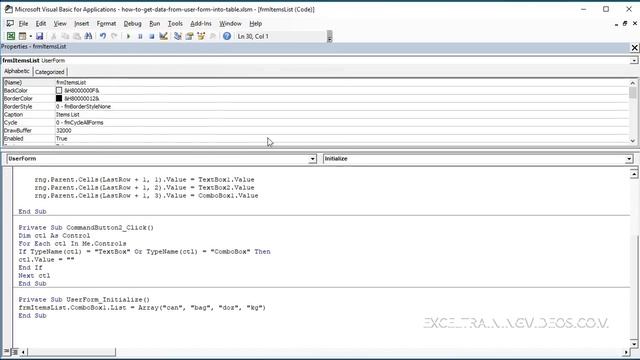Click the code pane vertical scroll-up arrow
This screenshot has width=640, height=360.
[x=634, y=174]
